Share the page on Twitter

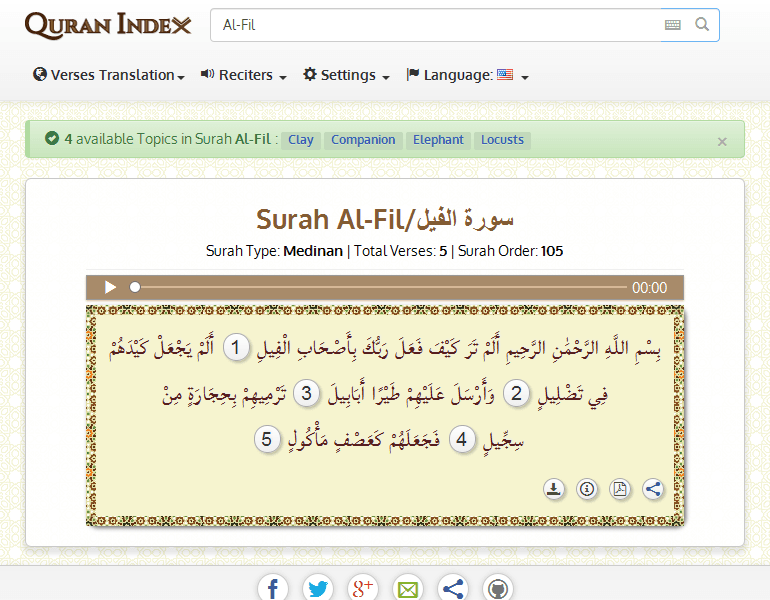coord(318,588)
